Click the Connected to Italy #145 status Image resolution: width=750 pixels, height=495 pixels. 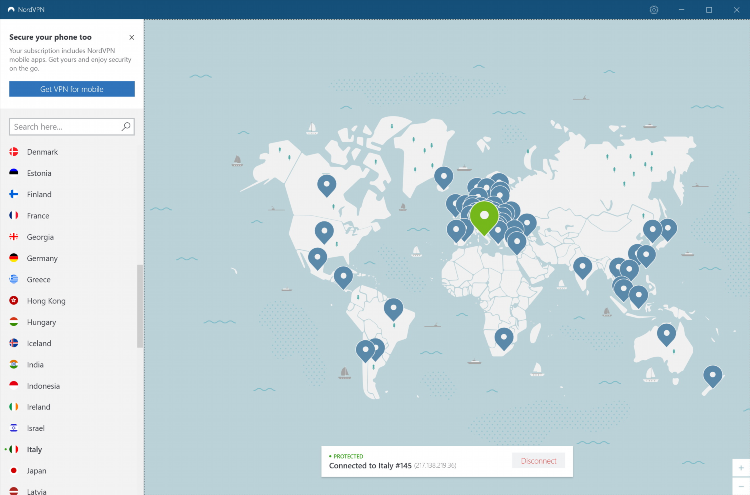(x=370, y=466)
